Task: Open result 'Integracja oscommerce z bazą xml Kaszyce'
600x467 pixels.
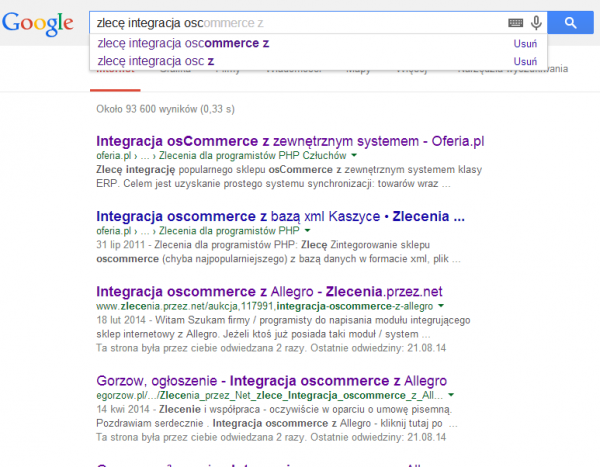Action: click(280, 216)
